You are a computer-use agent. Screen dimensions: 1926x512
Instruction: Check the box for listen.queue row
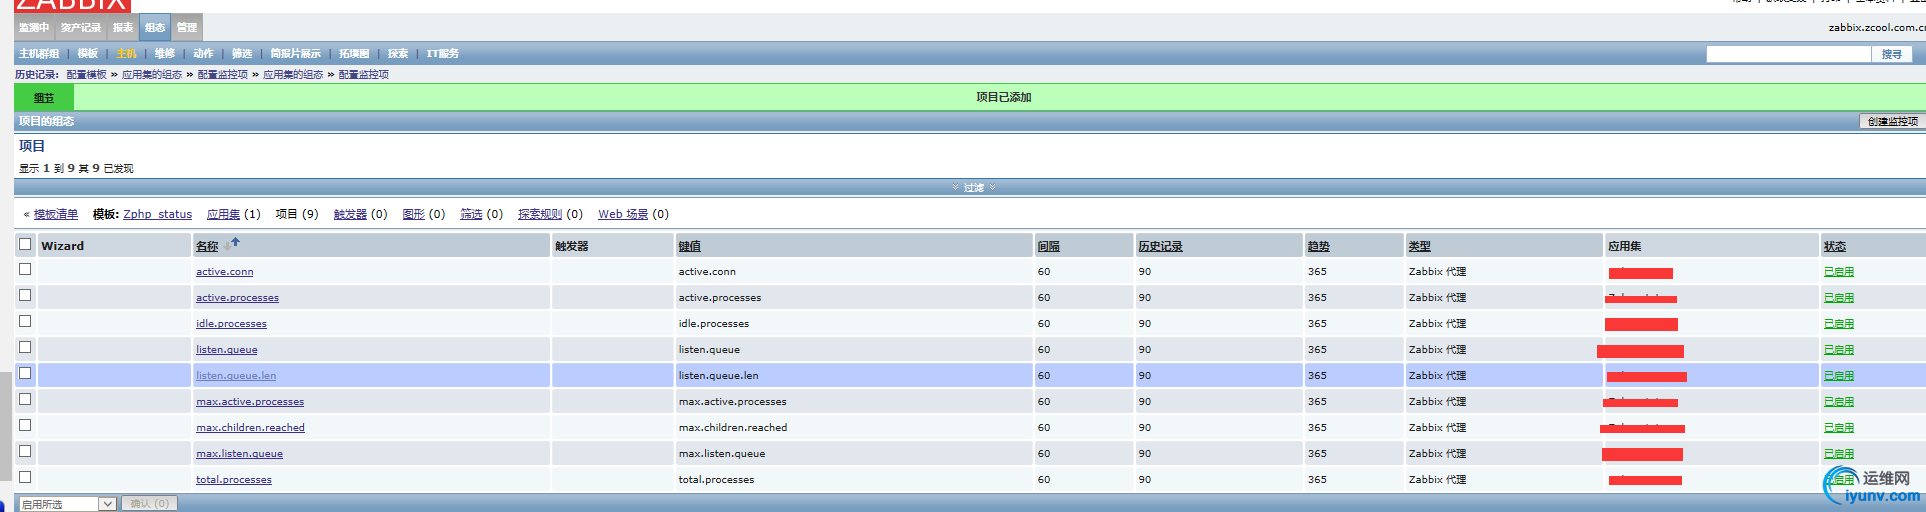[x=25, y=347]
